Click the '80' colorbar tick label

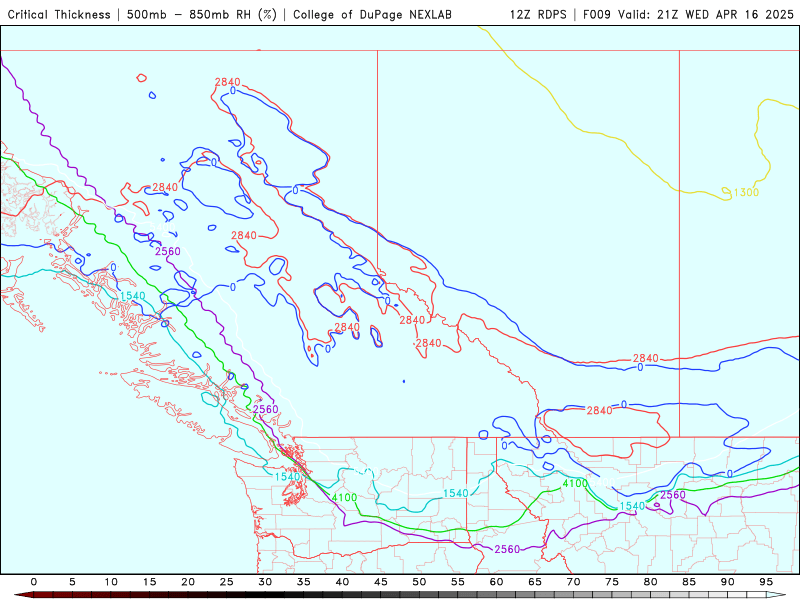click(651, 582)
